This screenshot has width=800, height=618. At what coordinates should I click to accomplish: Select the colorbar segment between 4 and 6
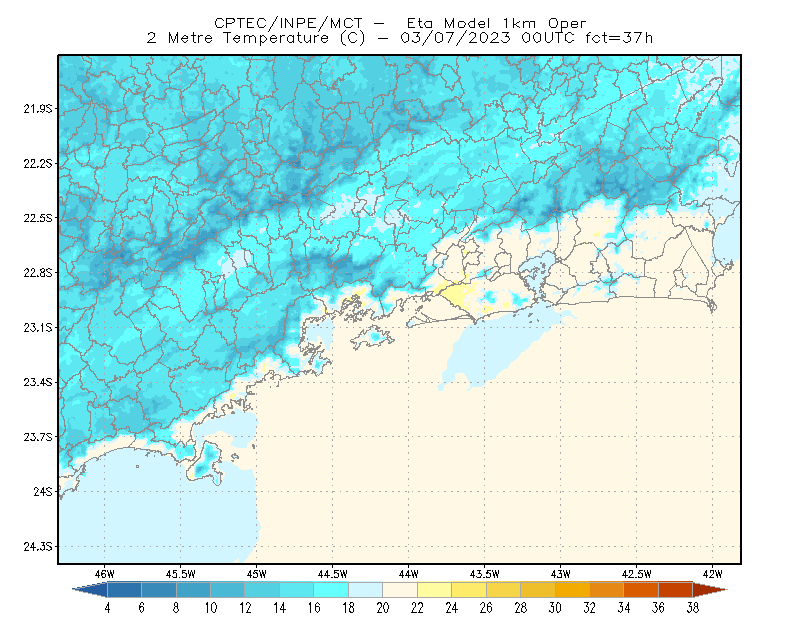124,590
